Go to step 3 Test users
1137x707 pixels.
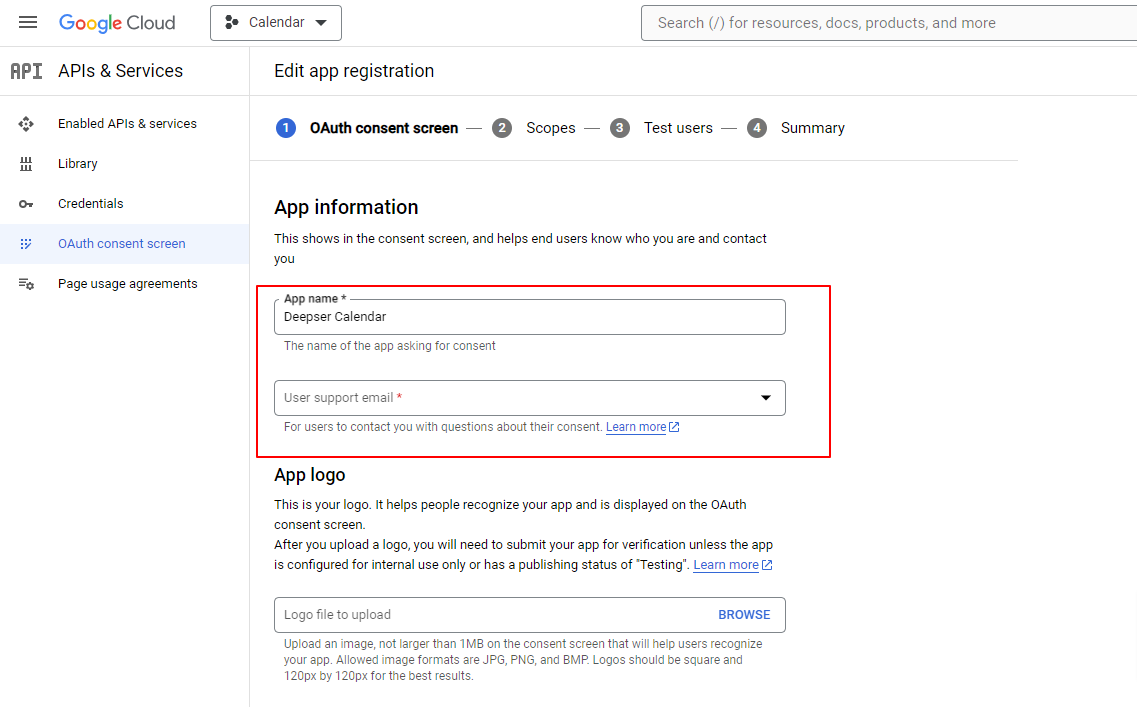point(661,128)
